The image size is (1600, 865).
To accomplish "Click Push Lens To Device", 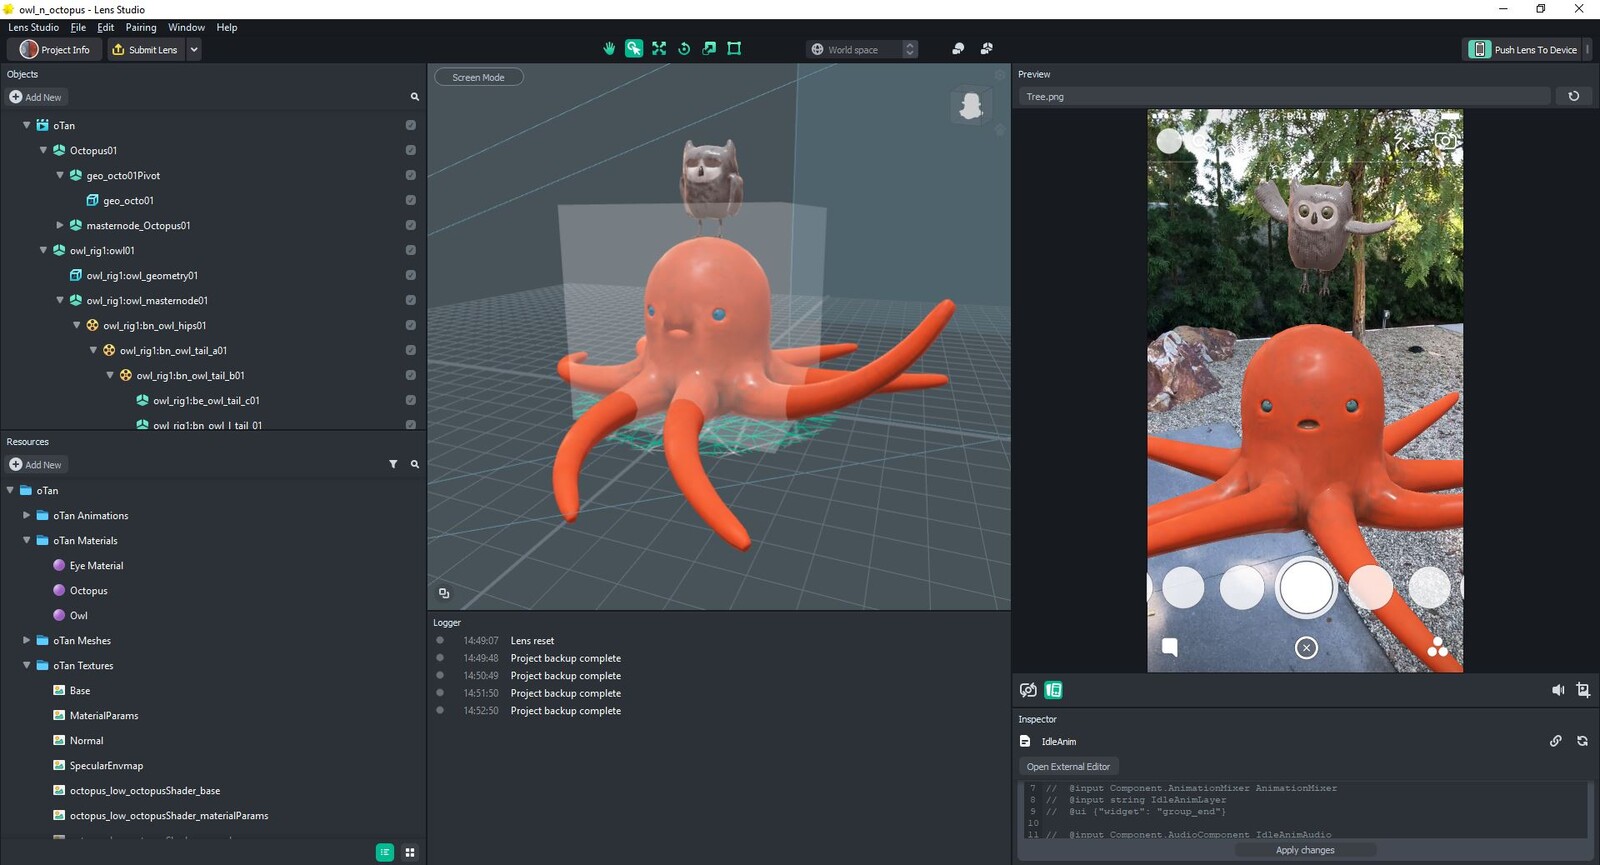I will click(x=1525, y=49).
